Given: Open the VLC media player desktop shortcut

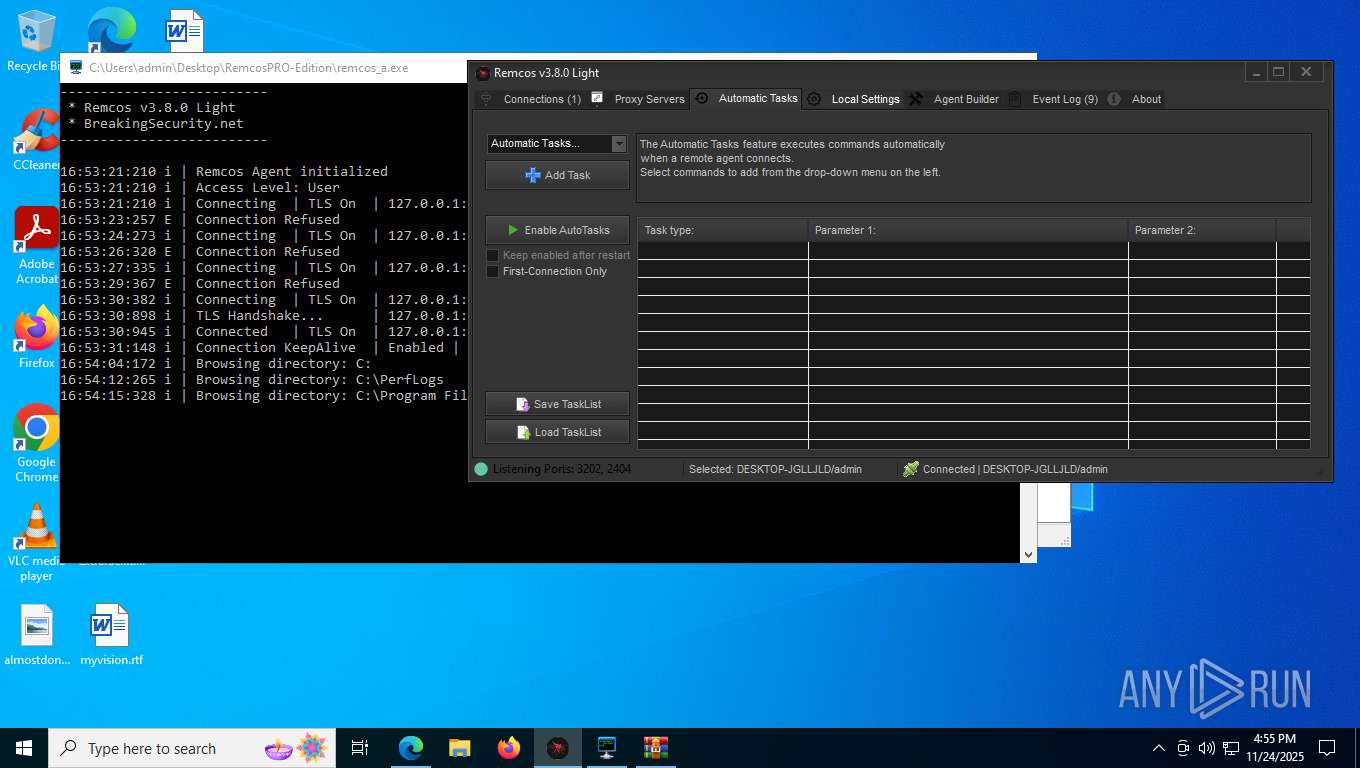Looking at the screenshot, I should point(36,543).
